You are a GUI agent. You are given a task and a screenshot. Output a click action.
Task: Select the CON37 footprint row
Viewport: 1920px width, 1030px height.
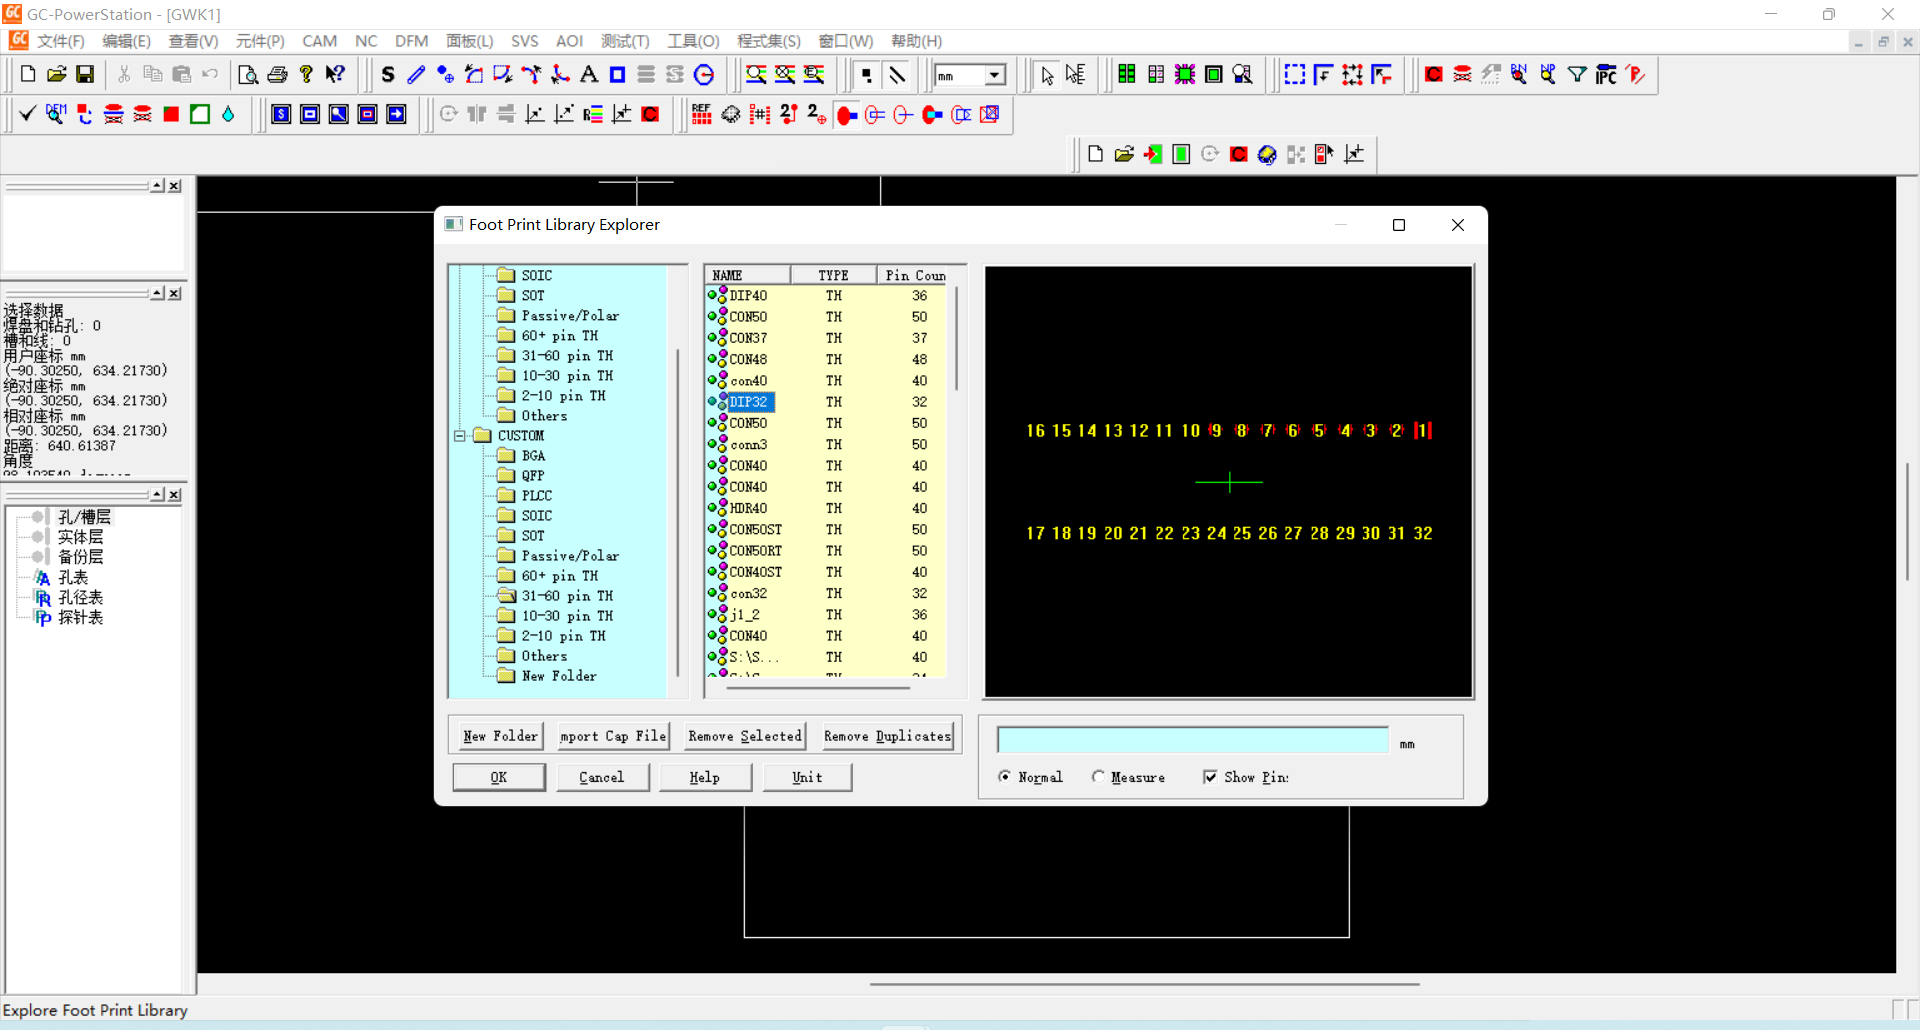[826, 338]
